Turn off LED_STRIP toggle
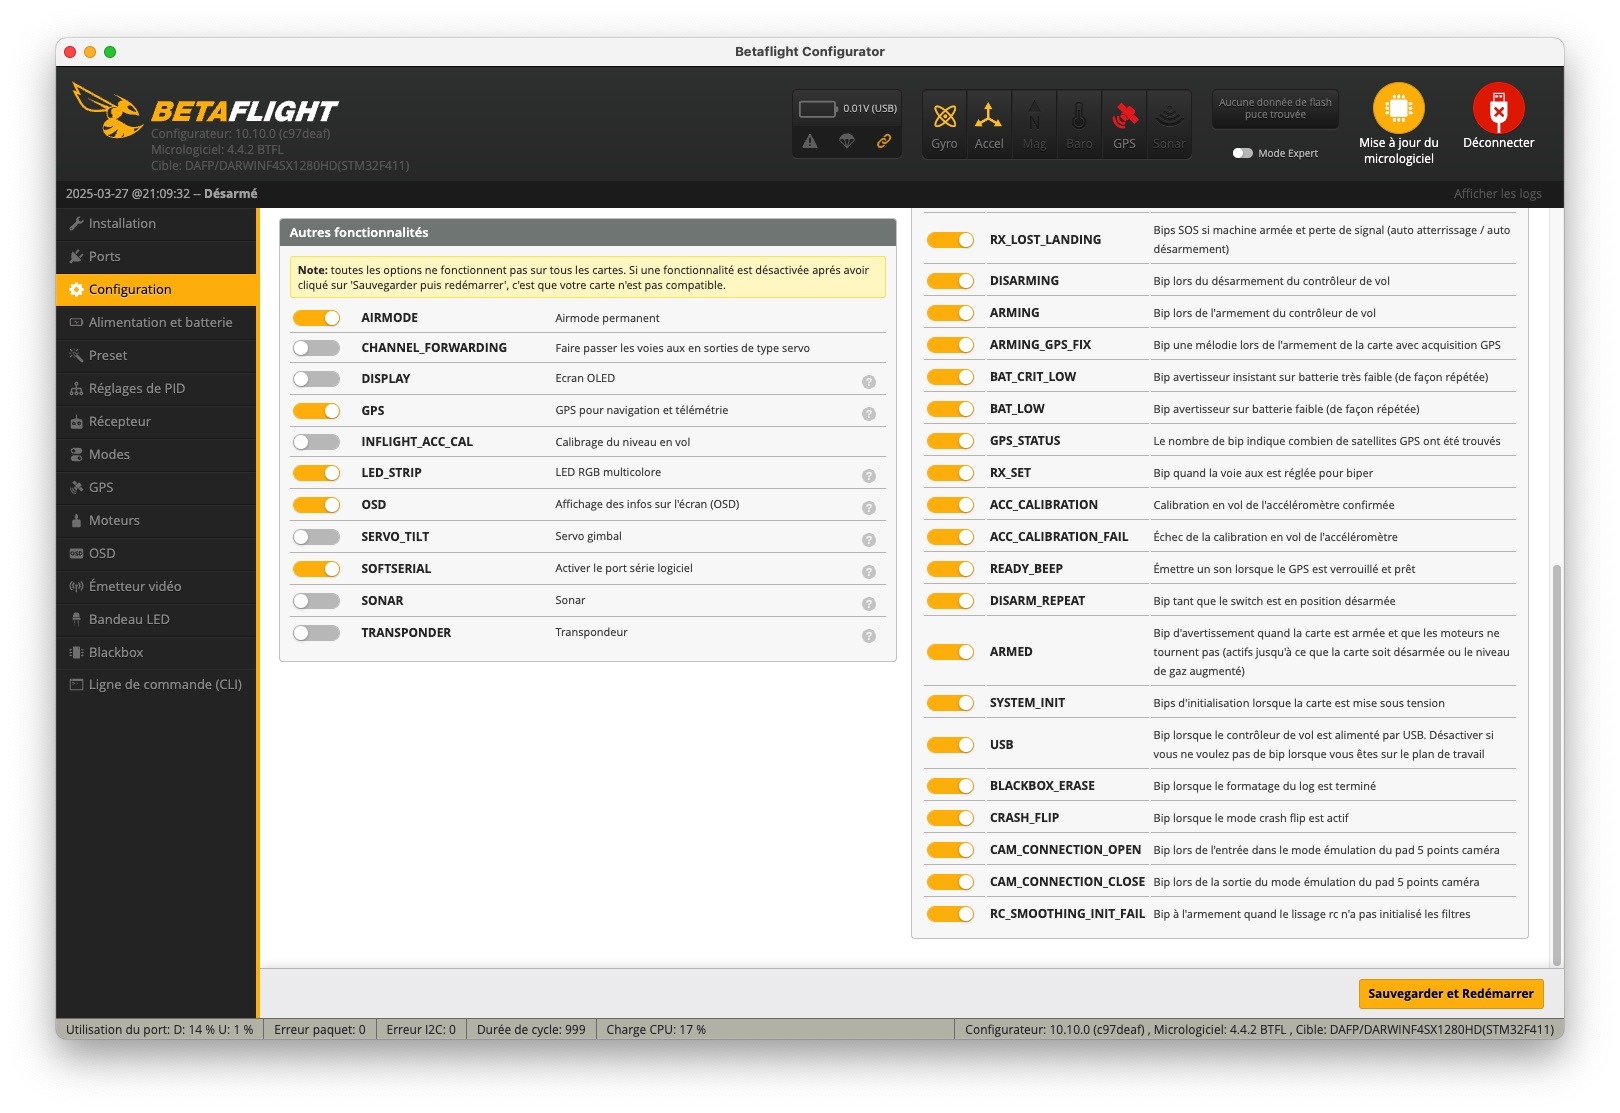The height and width of the screenshot is (1113, 1620). click(317, 473)
